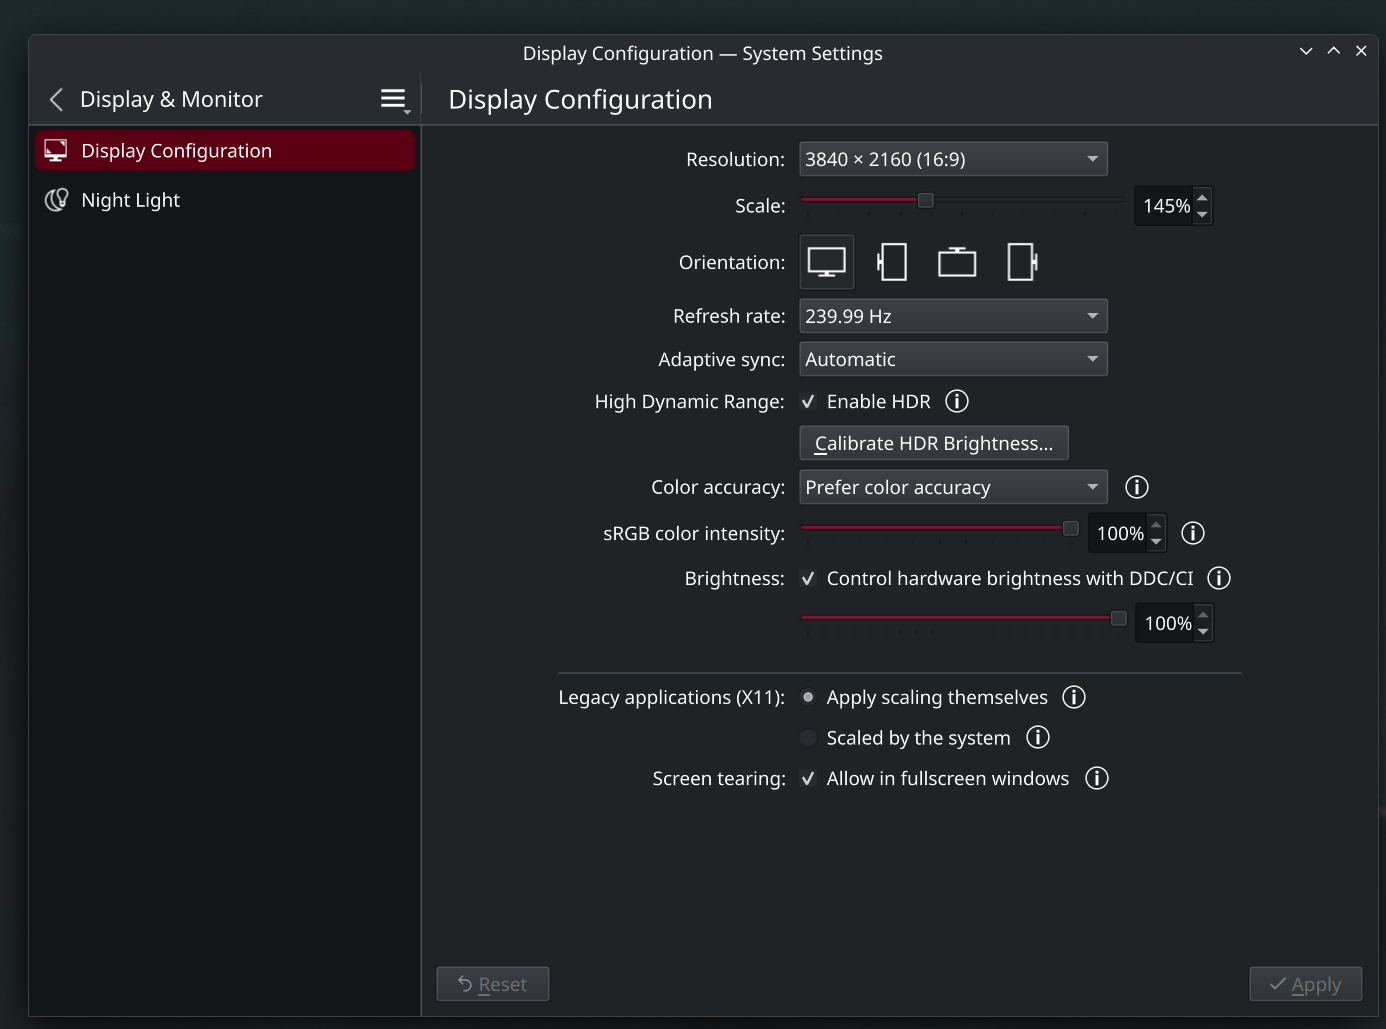Open the Resolution dropdown
1386x1029 pixels.
tap(953, 159)
